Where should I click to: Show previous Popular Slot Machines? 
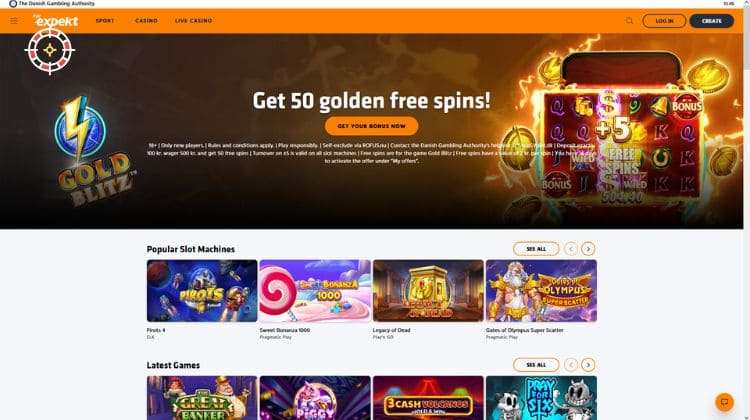(571, 249)
